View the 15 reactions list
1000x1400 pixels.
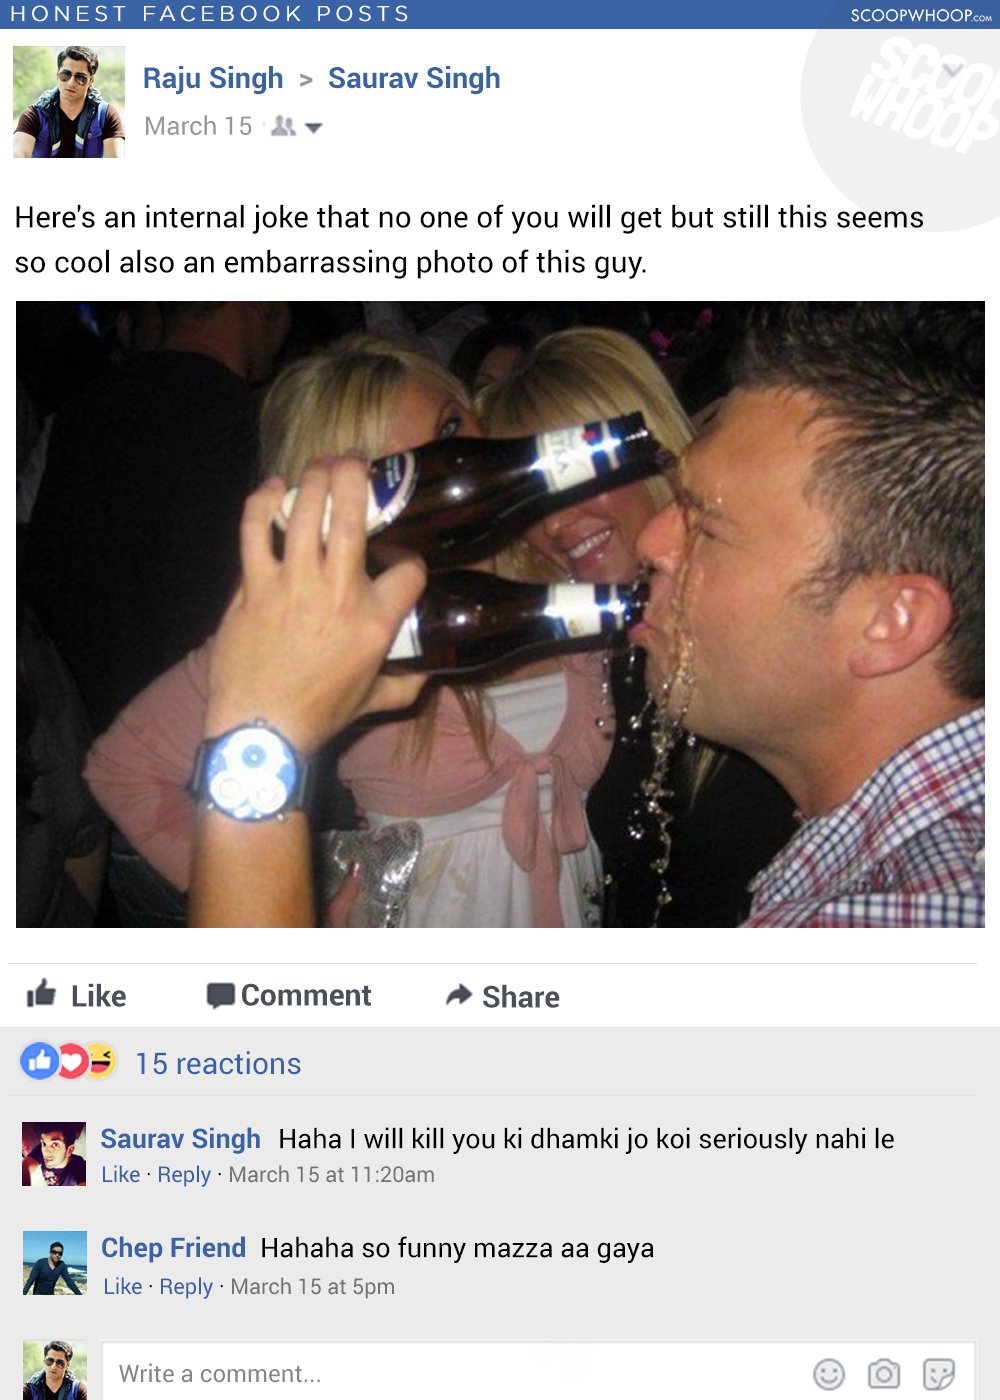(218, 1063)
